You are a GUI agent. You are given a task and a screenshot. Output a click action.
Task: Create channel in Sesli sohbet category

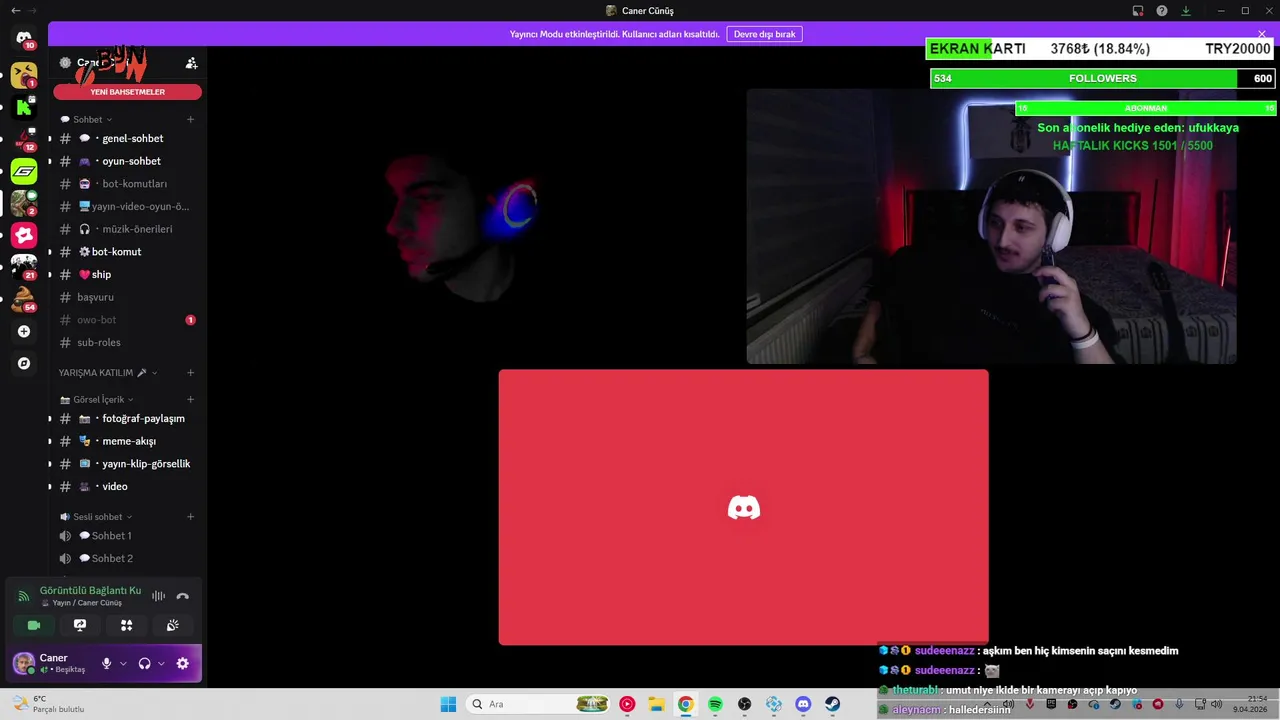coord(190,516)
